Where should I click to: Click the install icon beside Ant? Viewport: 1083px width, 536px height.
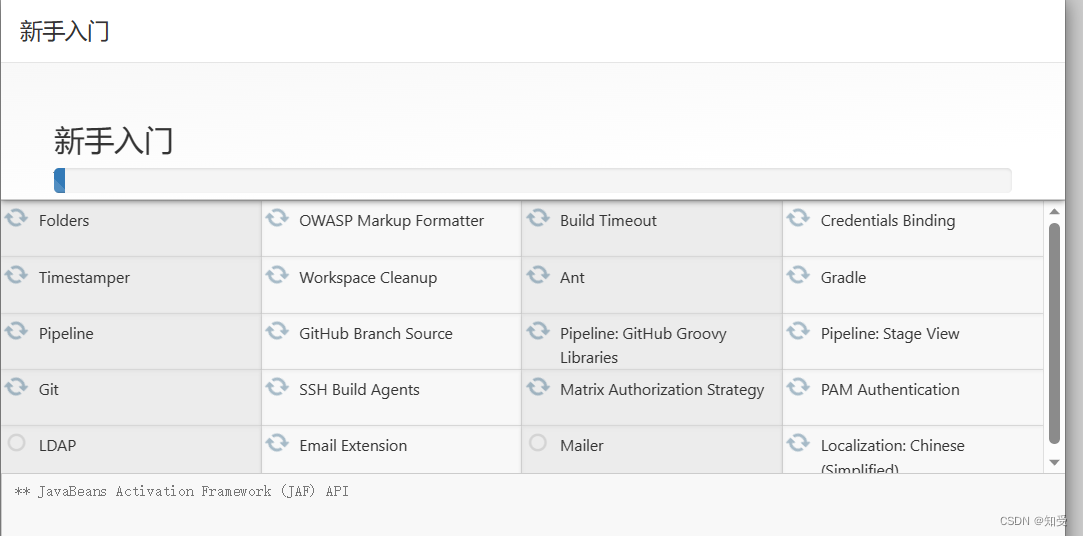538,276
